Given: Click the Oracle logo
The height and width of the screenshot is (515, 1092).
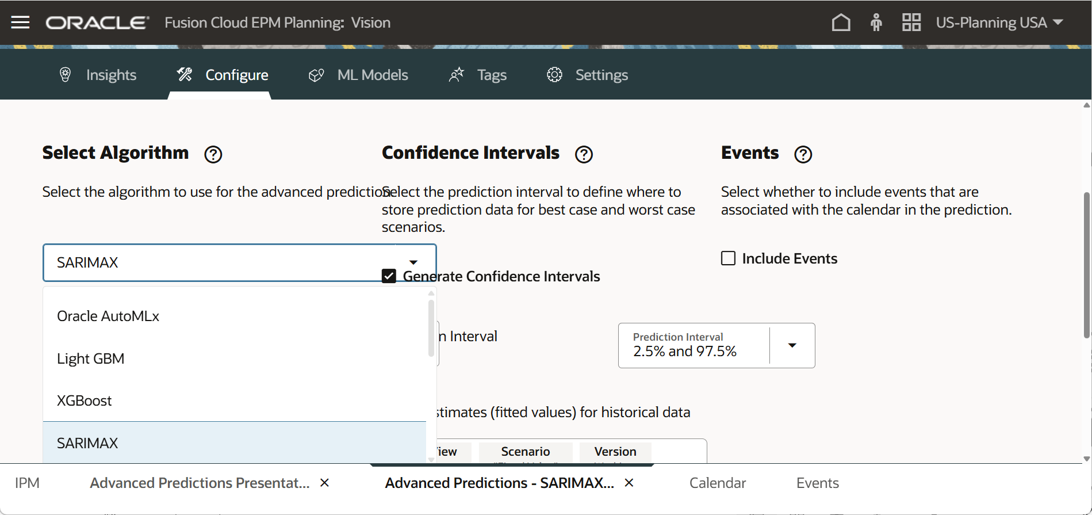Looking at the screenshot, I should (98, 23).
